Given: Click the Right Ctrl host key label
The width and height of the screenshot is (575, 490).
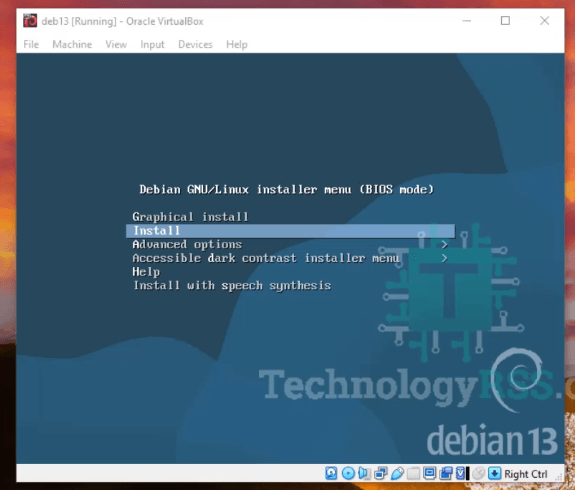Looking at the screenshot, I should point(525,474).
